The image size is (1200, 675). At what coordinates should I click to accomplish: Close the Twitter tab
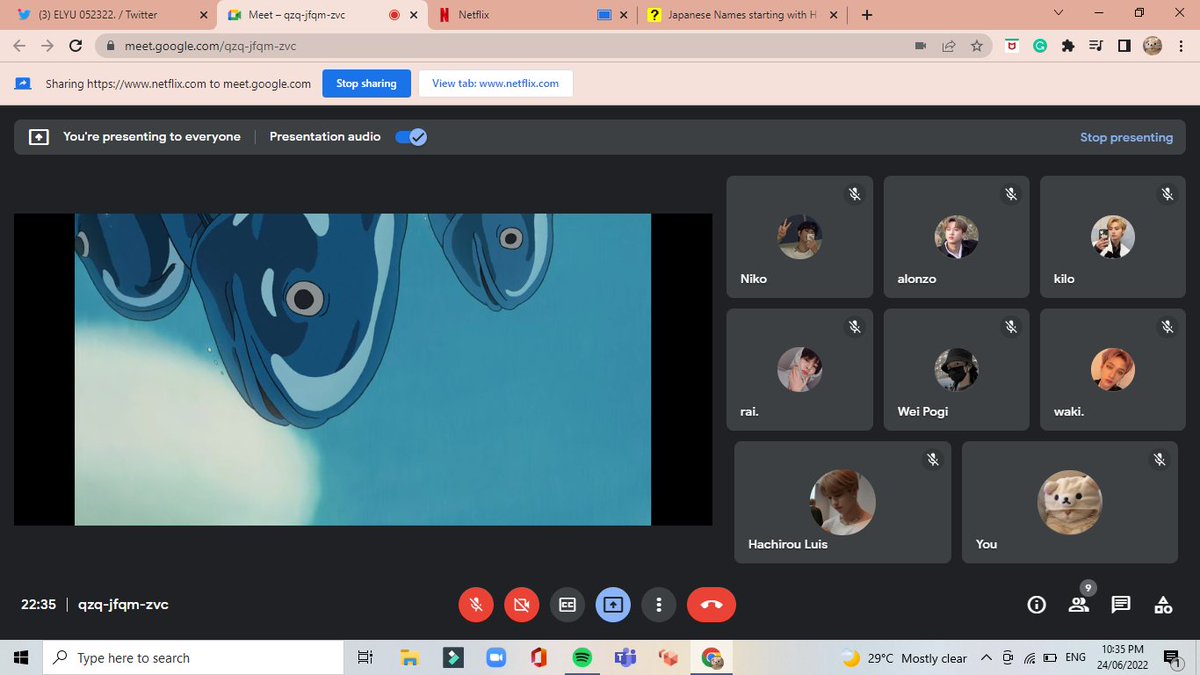point(204,15)
